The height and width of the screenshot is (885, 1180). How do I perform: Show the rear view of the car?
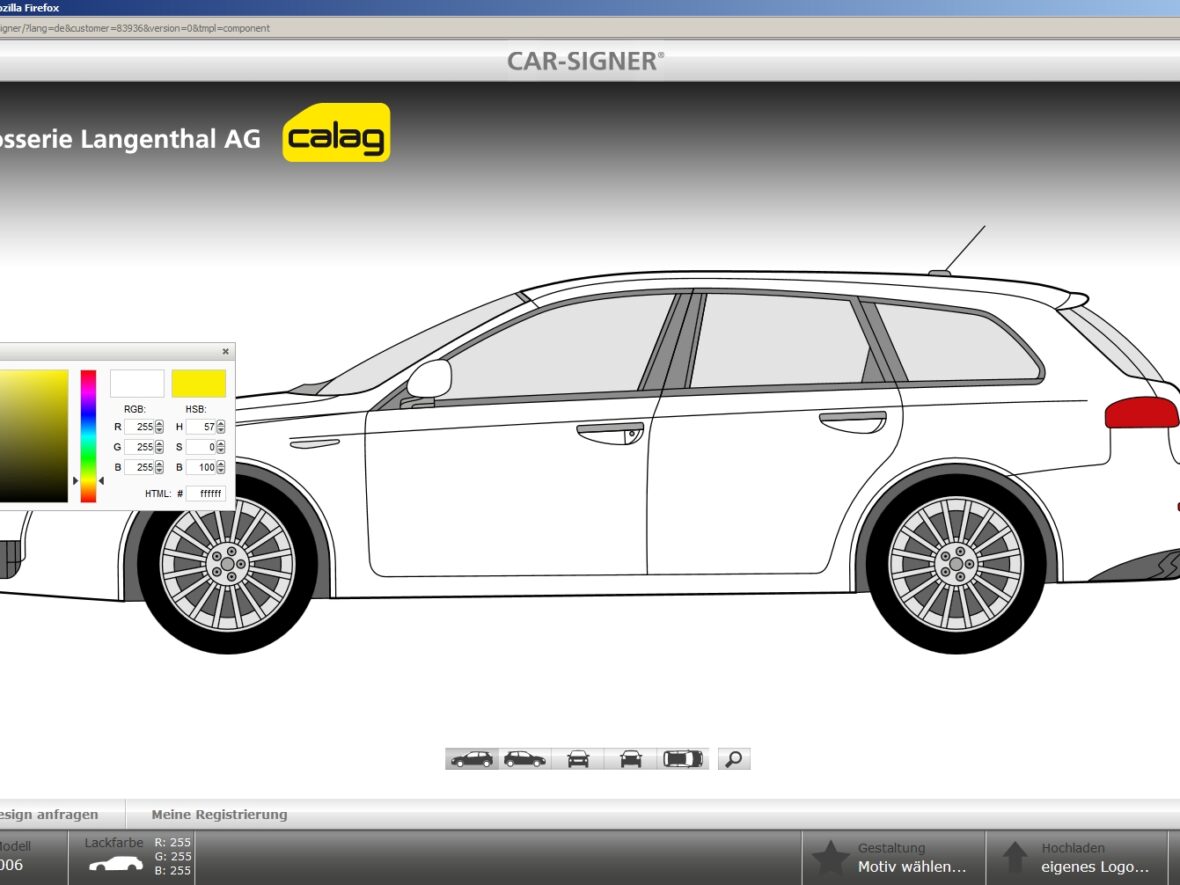pos(630,759)
